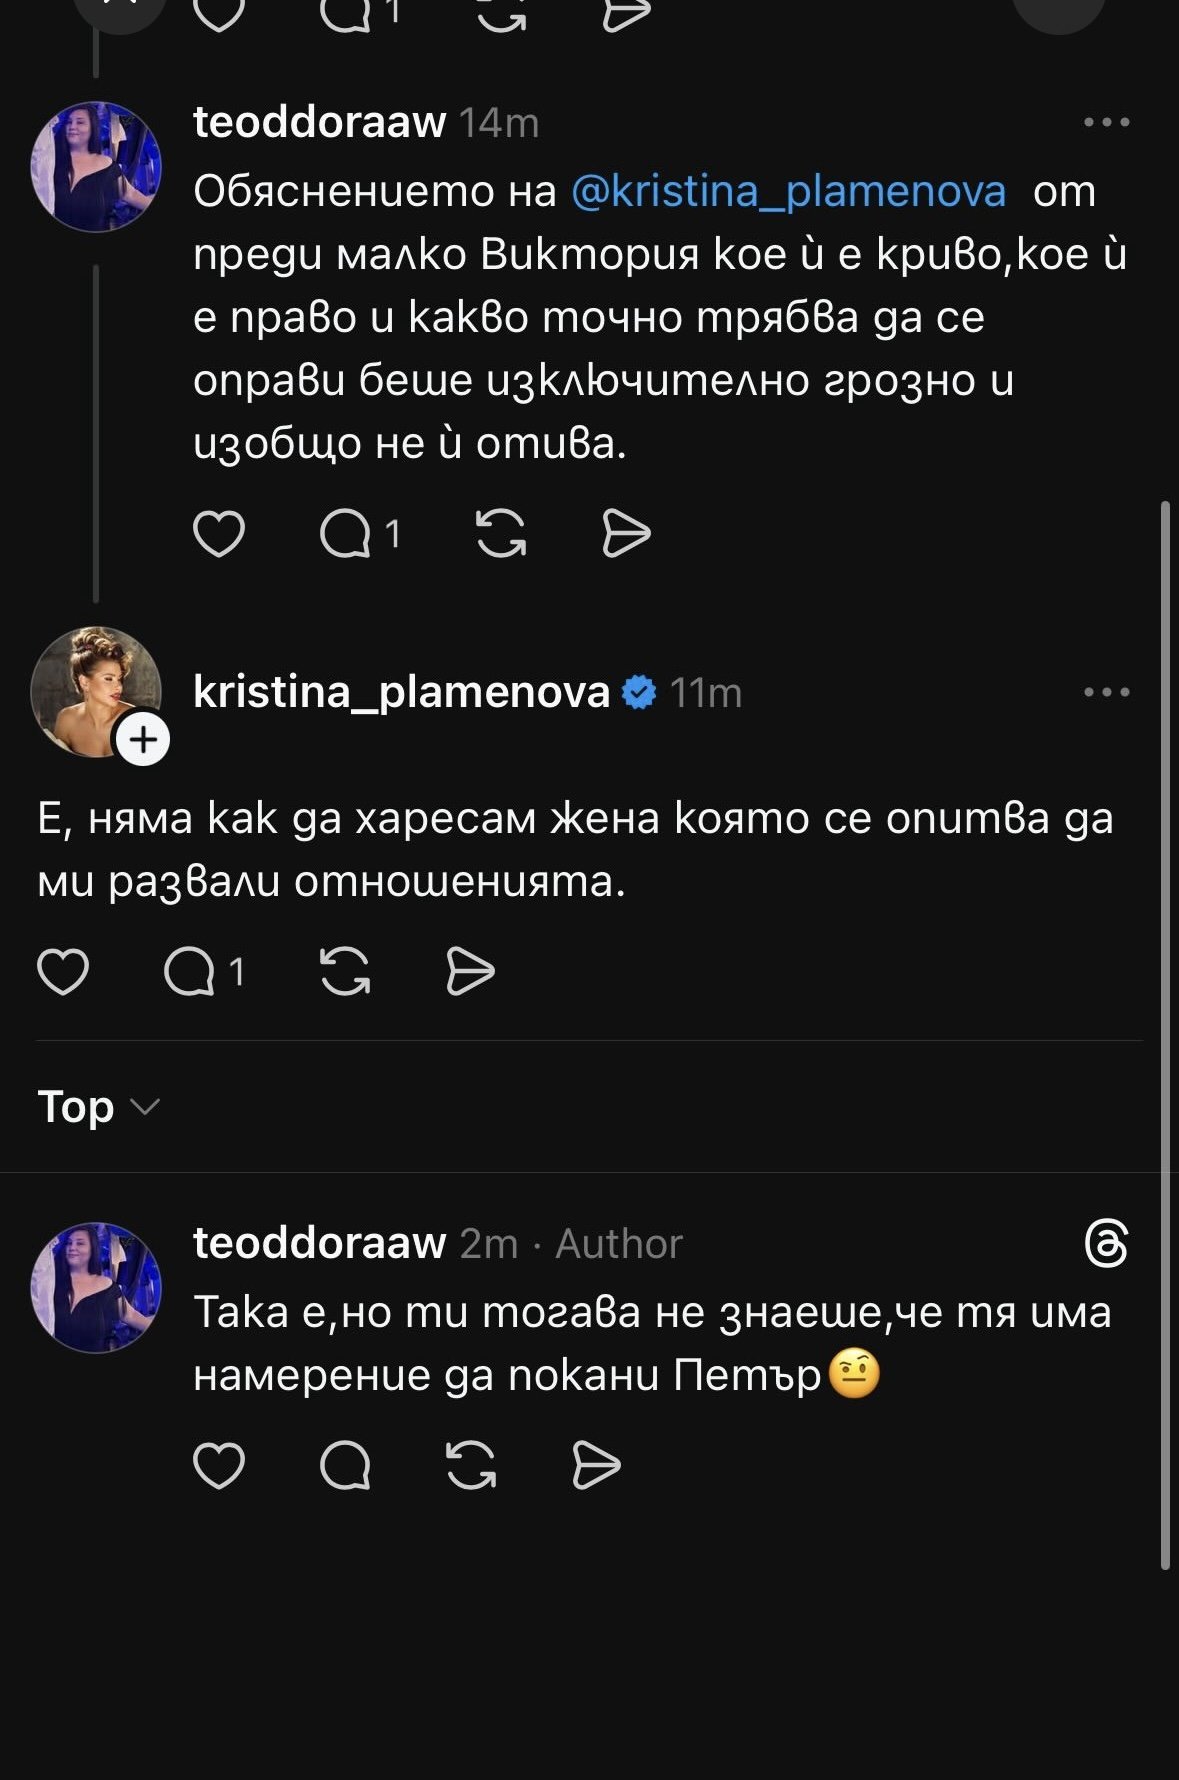Share kristina_plamenova's reply
Image resolution: width=1179 pixels, height=1780 pixels.
click(470, 972)
